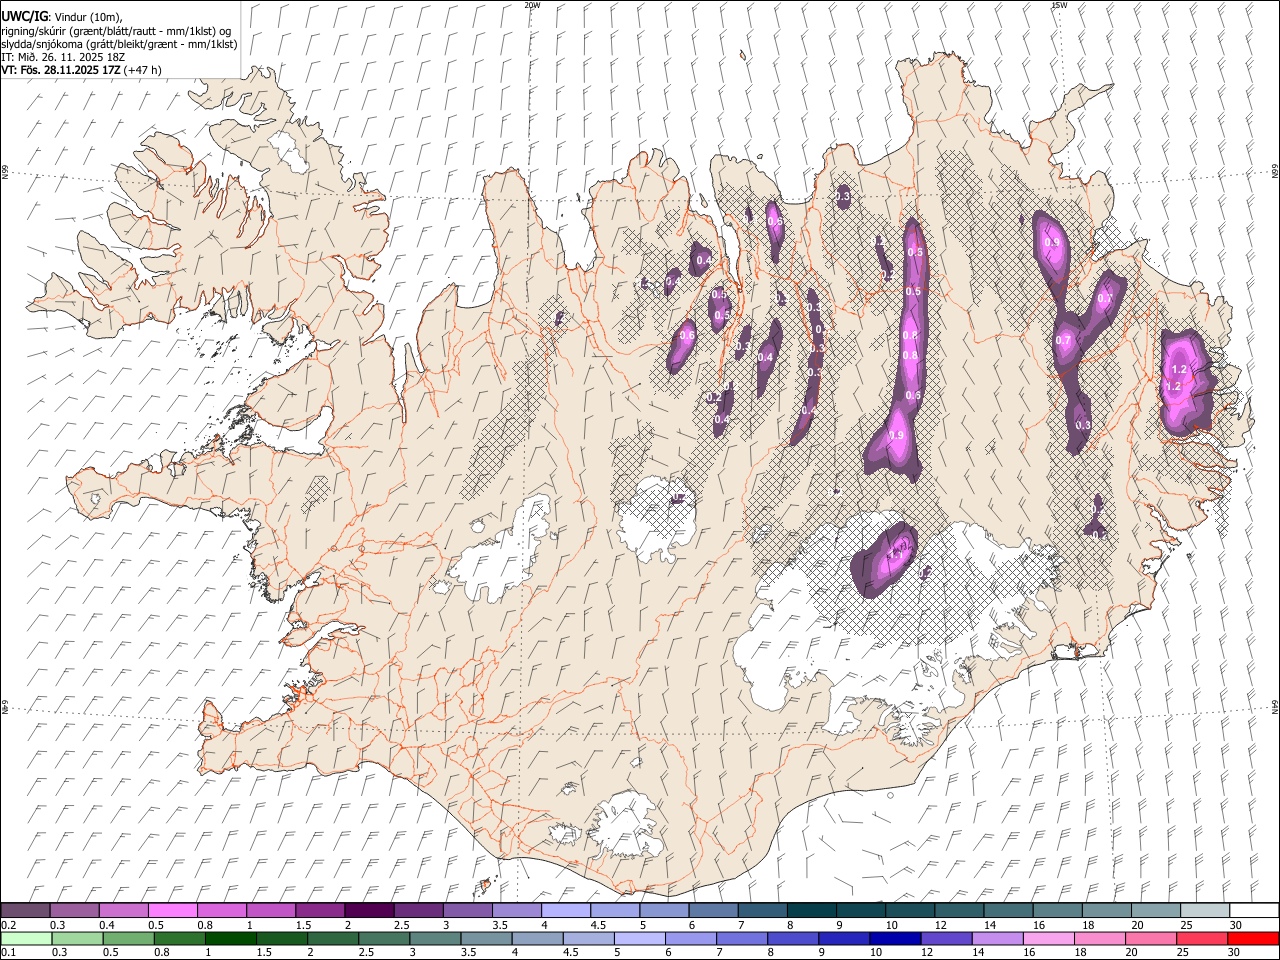Click the '(+47 h)' forecast offset text

point(143,70)
